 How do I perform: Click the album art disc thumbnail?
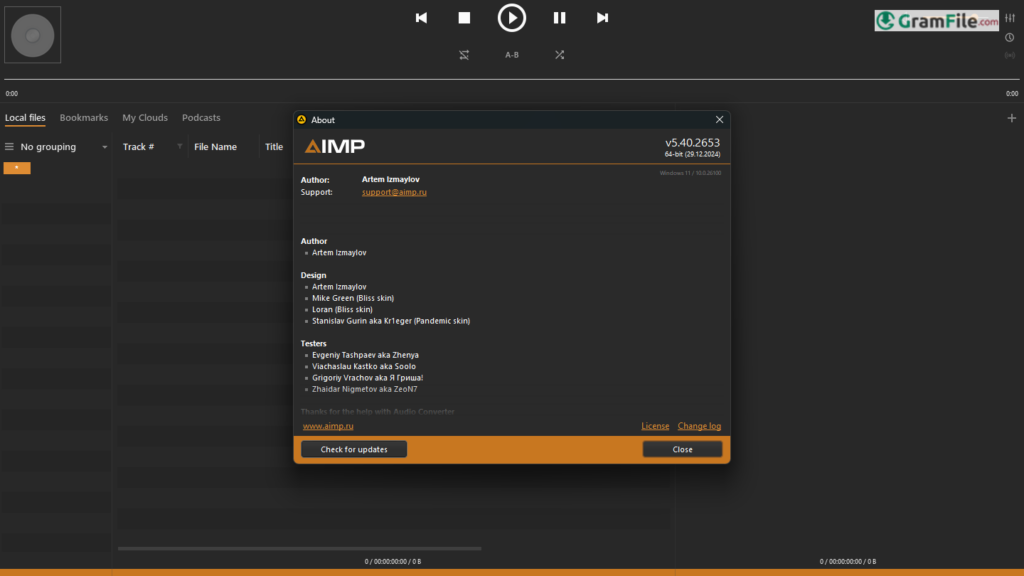pyautogui.click(x=33, y=35)
